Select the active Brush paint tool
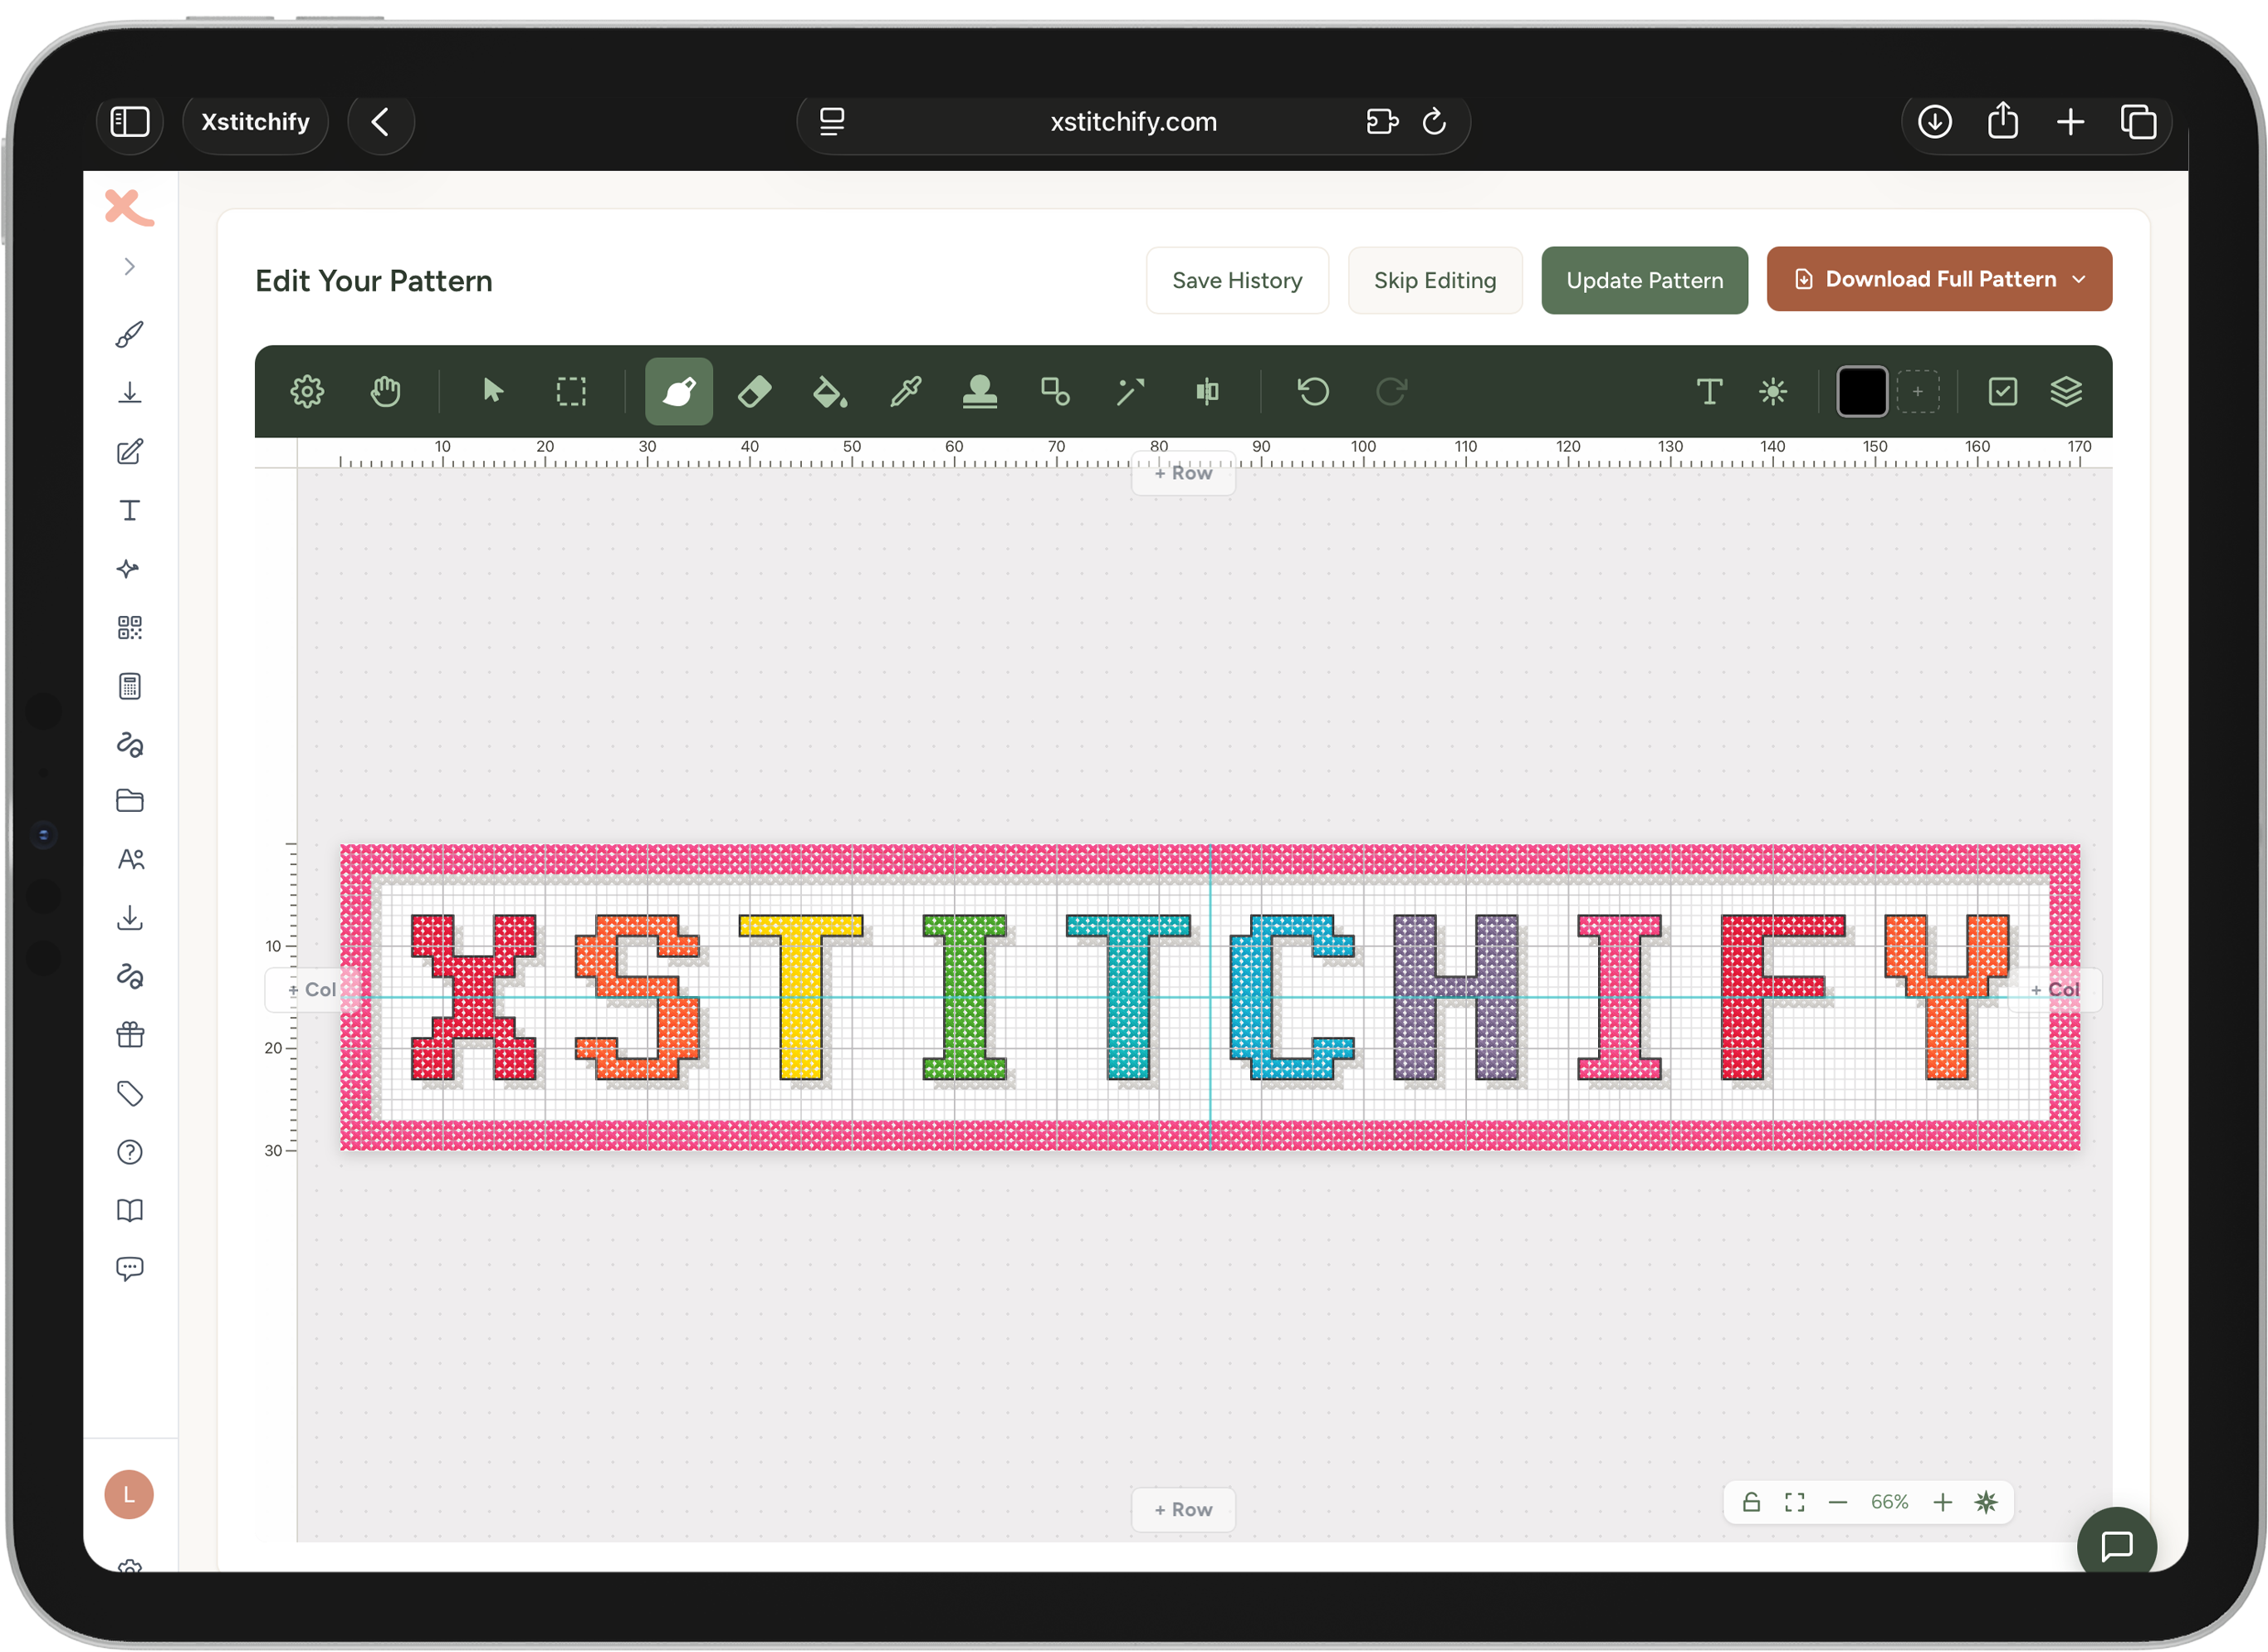The height and width of the screenshot is (1652, 2268). (679, 391)
